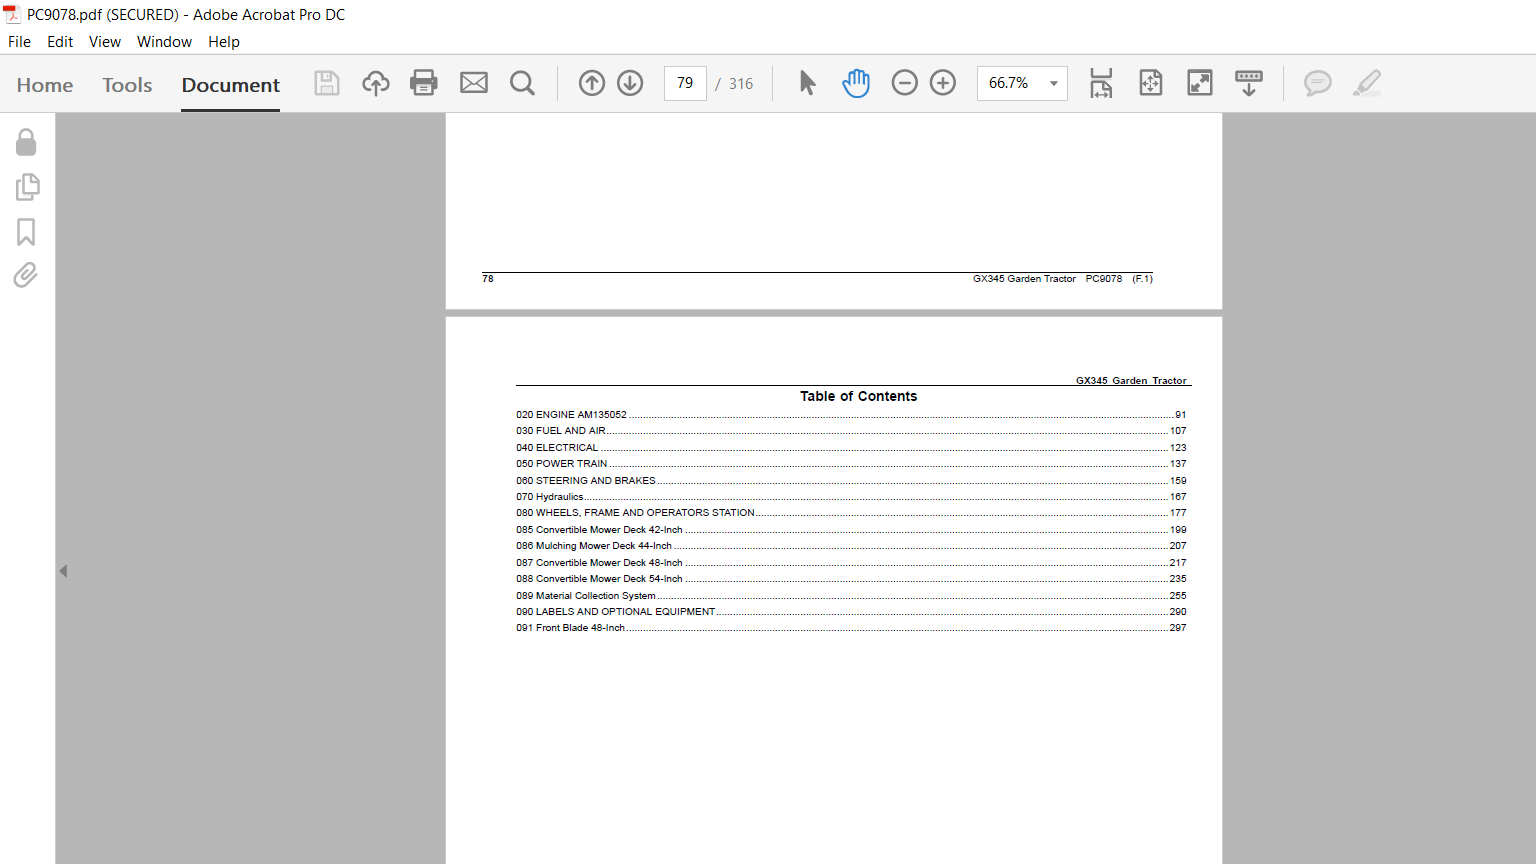Image resolution: width=1536 pixels, height=864 pixels.
Task: Choose the Selection arrow tool
Action: pos(808,83)
